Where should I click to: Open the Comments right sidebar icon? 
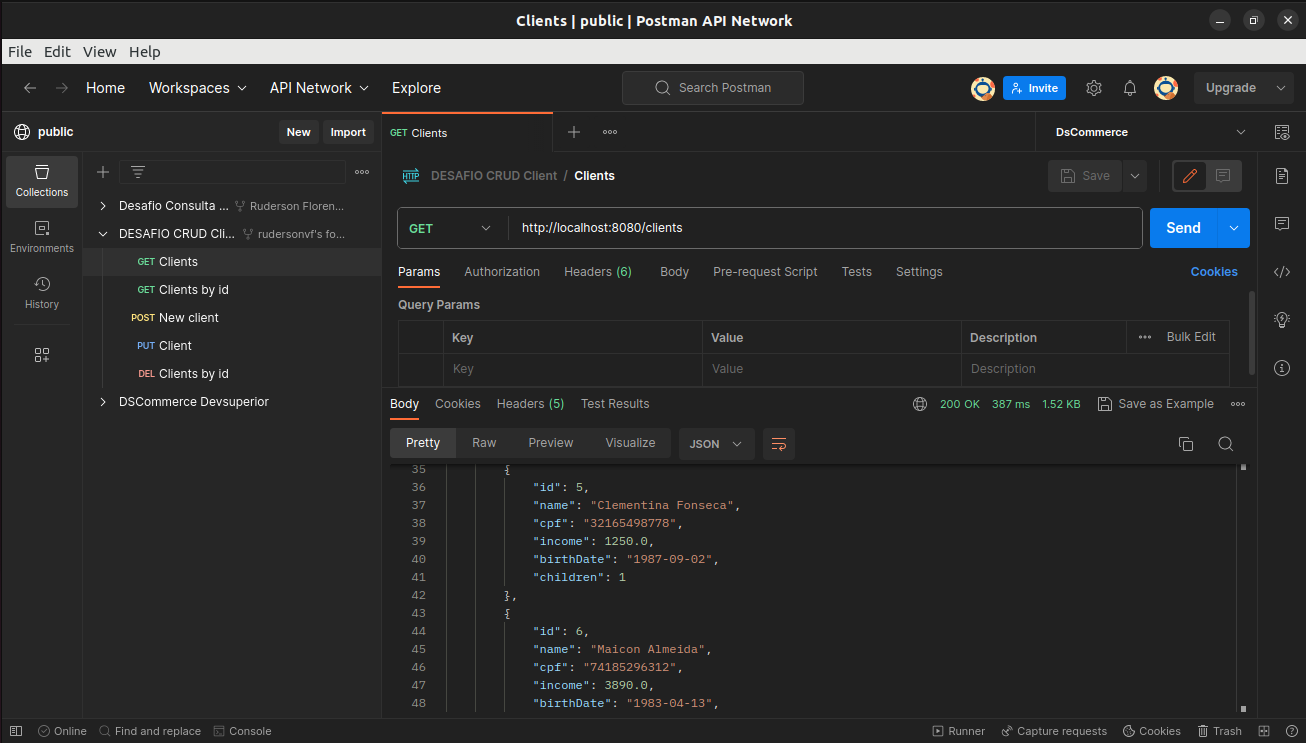(x=1282, y=224)
